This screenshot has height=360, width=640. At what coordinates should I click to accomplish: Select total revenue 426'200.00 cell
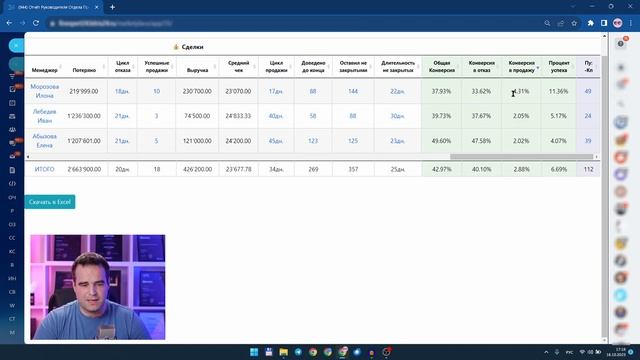[x=198, y=169]
